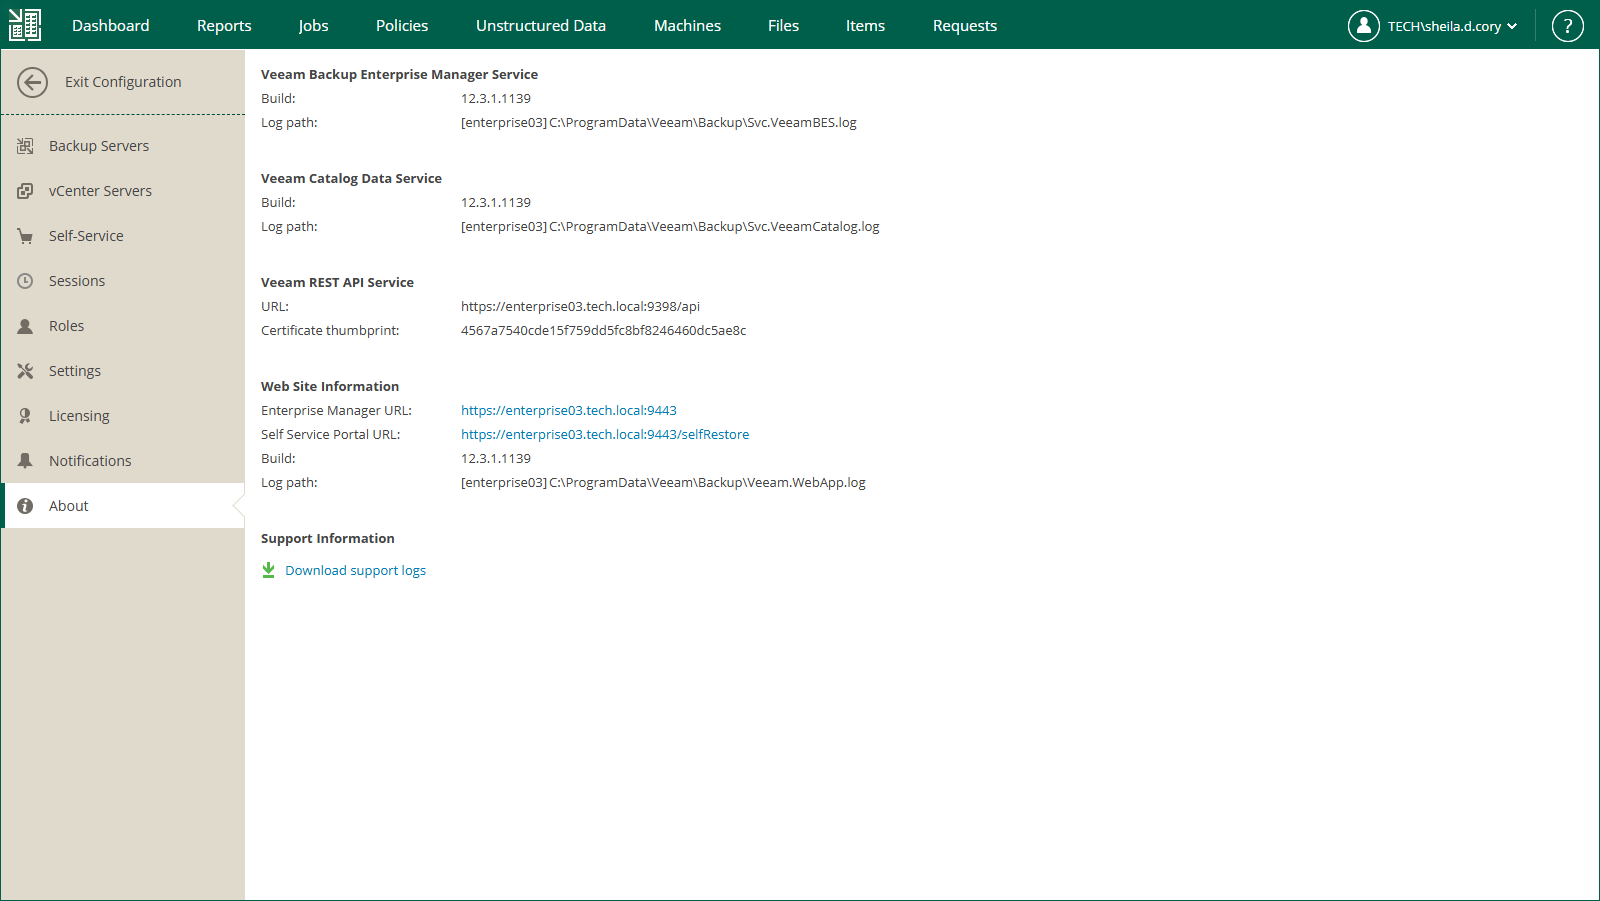
Task: Click the Veeam Enterprise Manager logo icon
Action: tap(25, 25)
